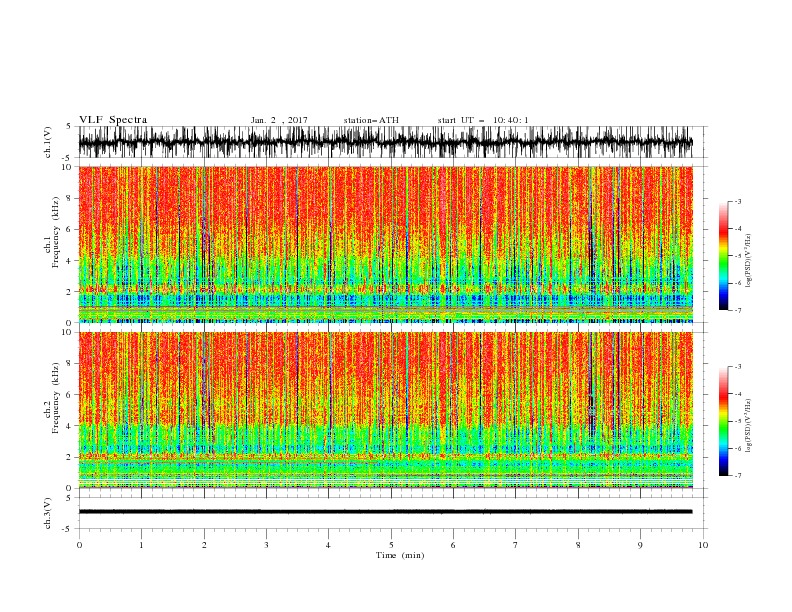Screen dimensions: 792x612
Task: Click the lower colorbar log(PSD) label
Action: coord(748,426)
